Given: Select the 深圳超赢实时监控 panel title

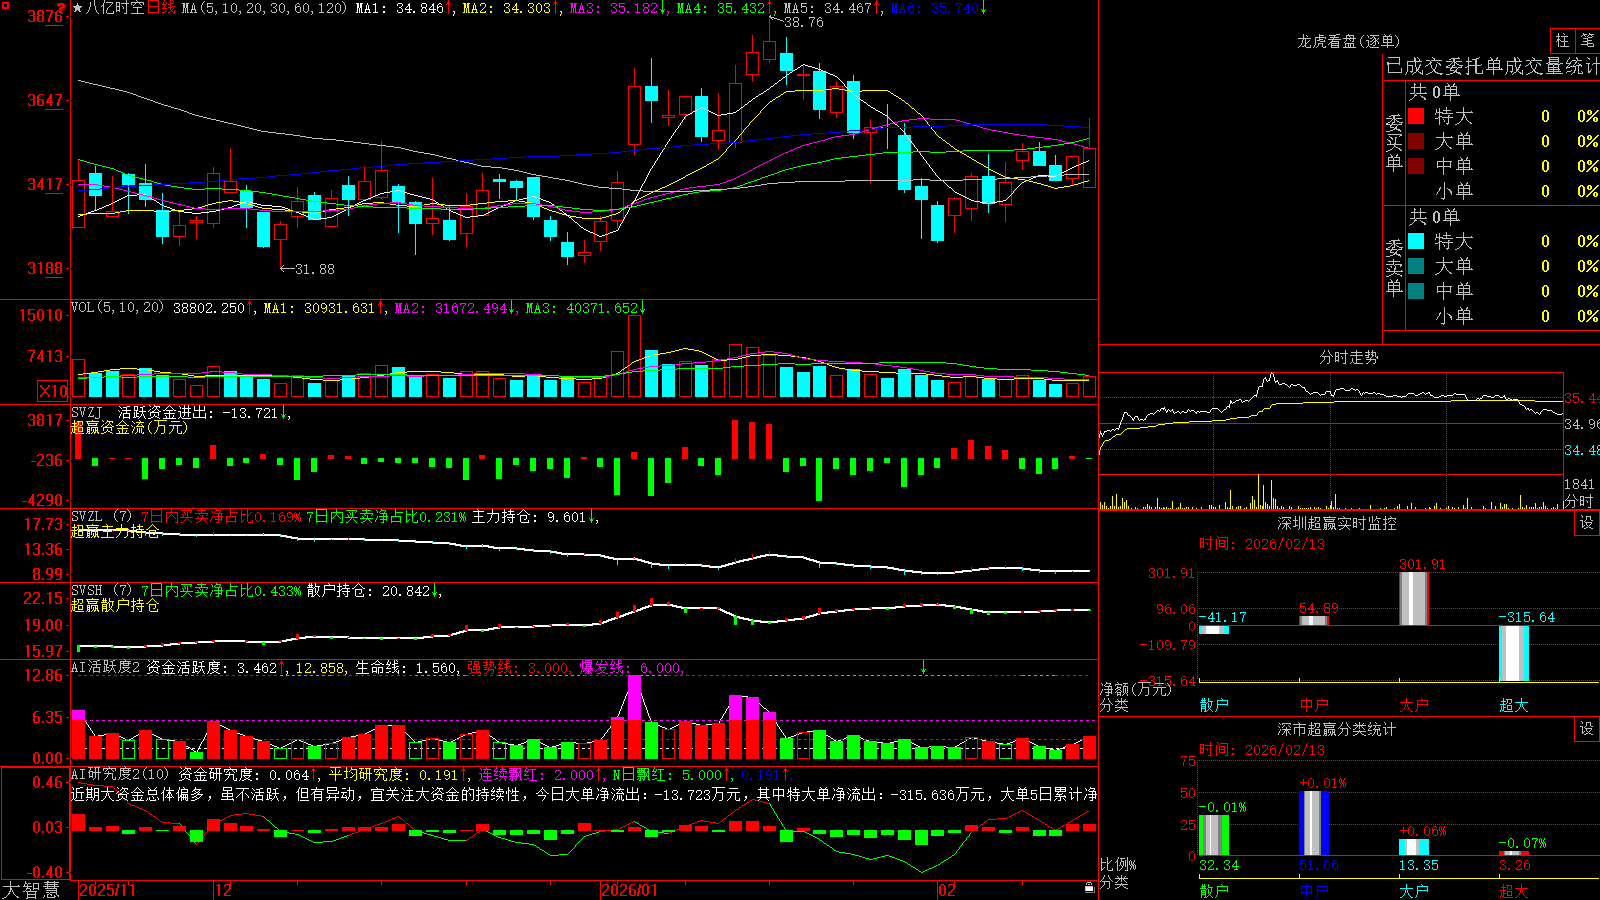Looking at the screenshot, I should pos(1336,523).
